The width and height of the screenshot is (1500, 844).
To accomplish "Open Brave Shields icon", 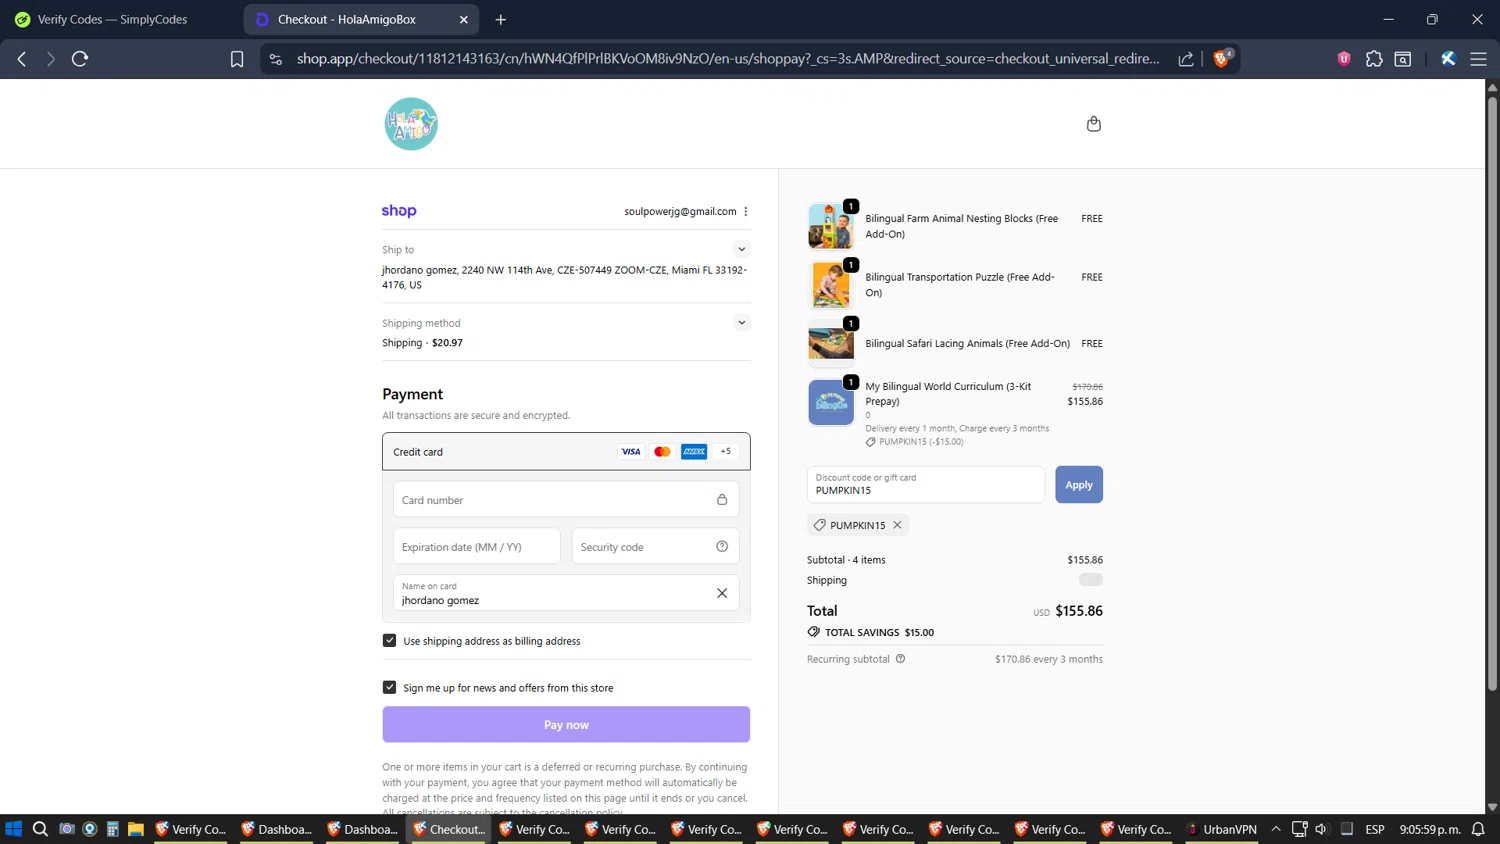I will (x=1222, y=59).
